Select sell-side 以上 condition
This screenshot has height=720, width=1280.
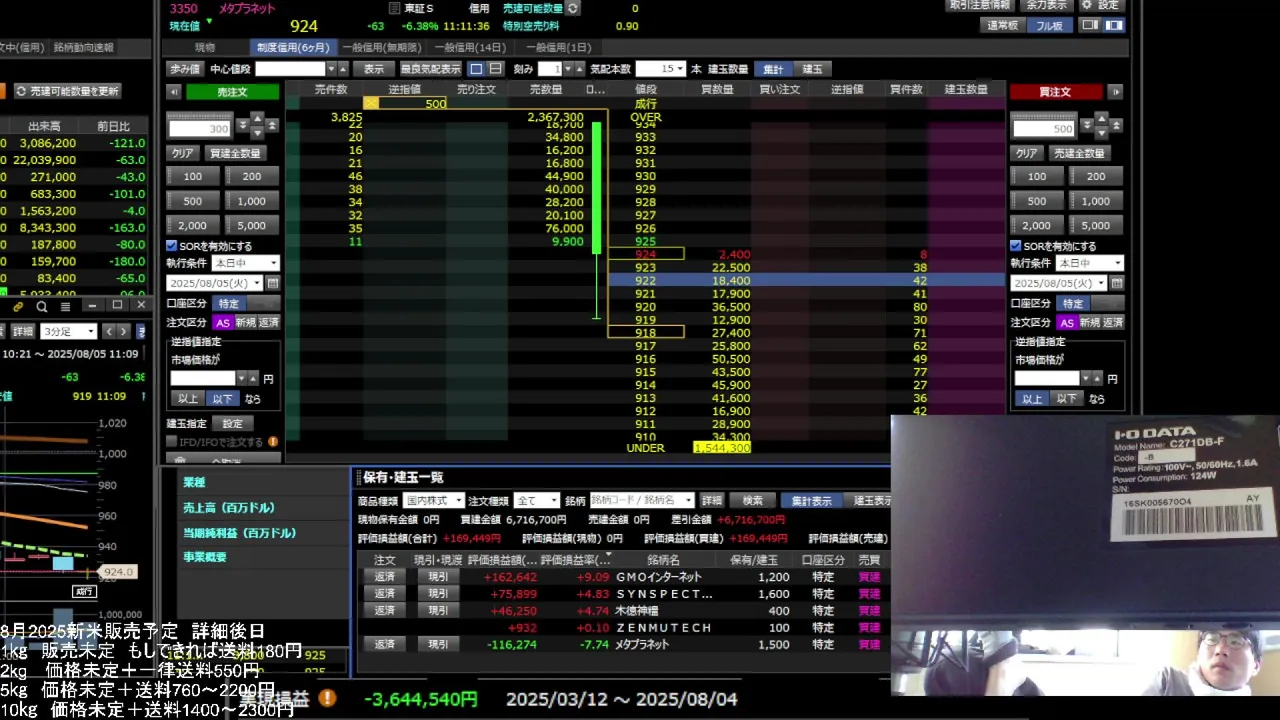pyautogui.click(x=187, y=399)
